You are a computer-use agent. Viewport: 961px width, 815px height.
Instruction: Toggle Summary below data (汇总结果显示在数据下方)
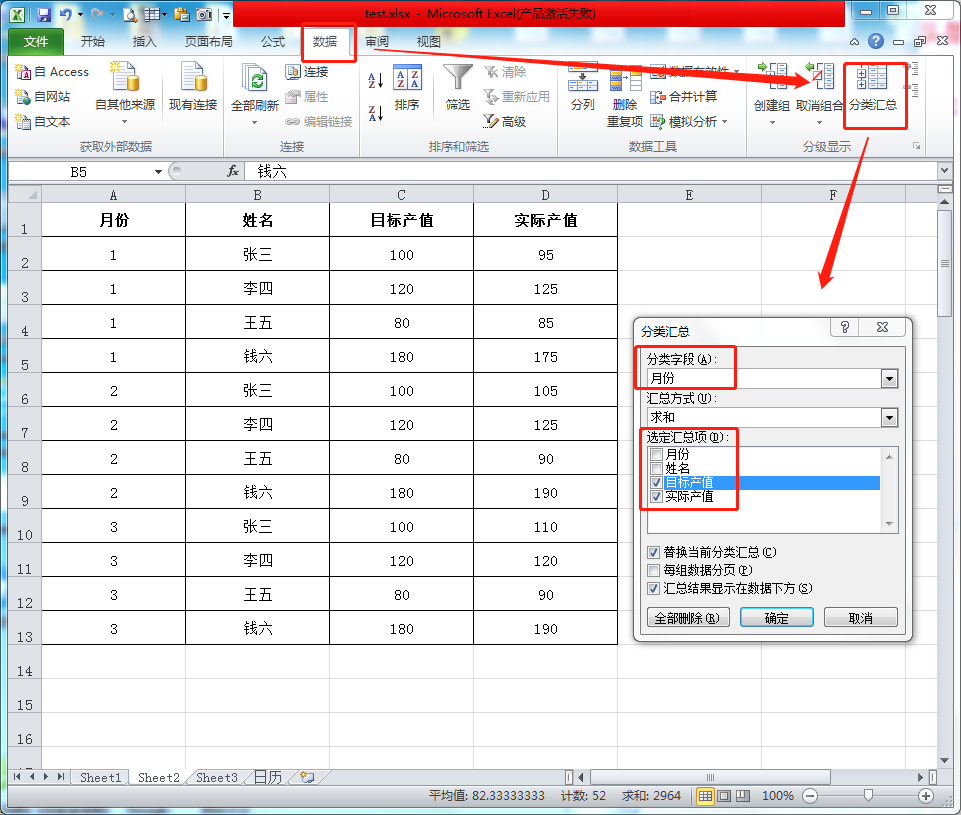click(x=653, y=588)
